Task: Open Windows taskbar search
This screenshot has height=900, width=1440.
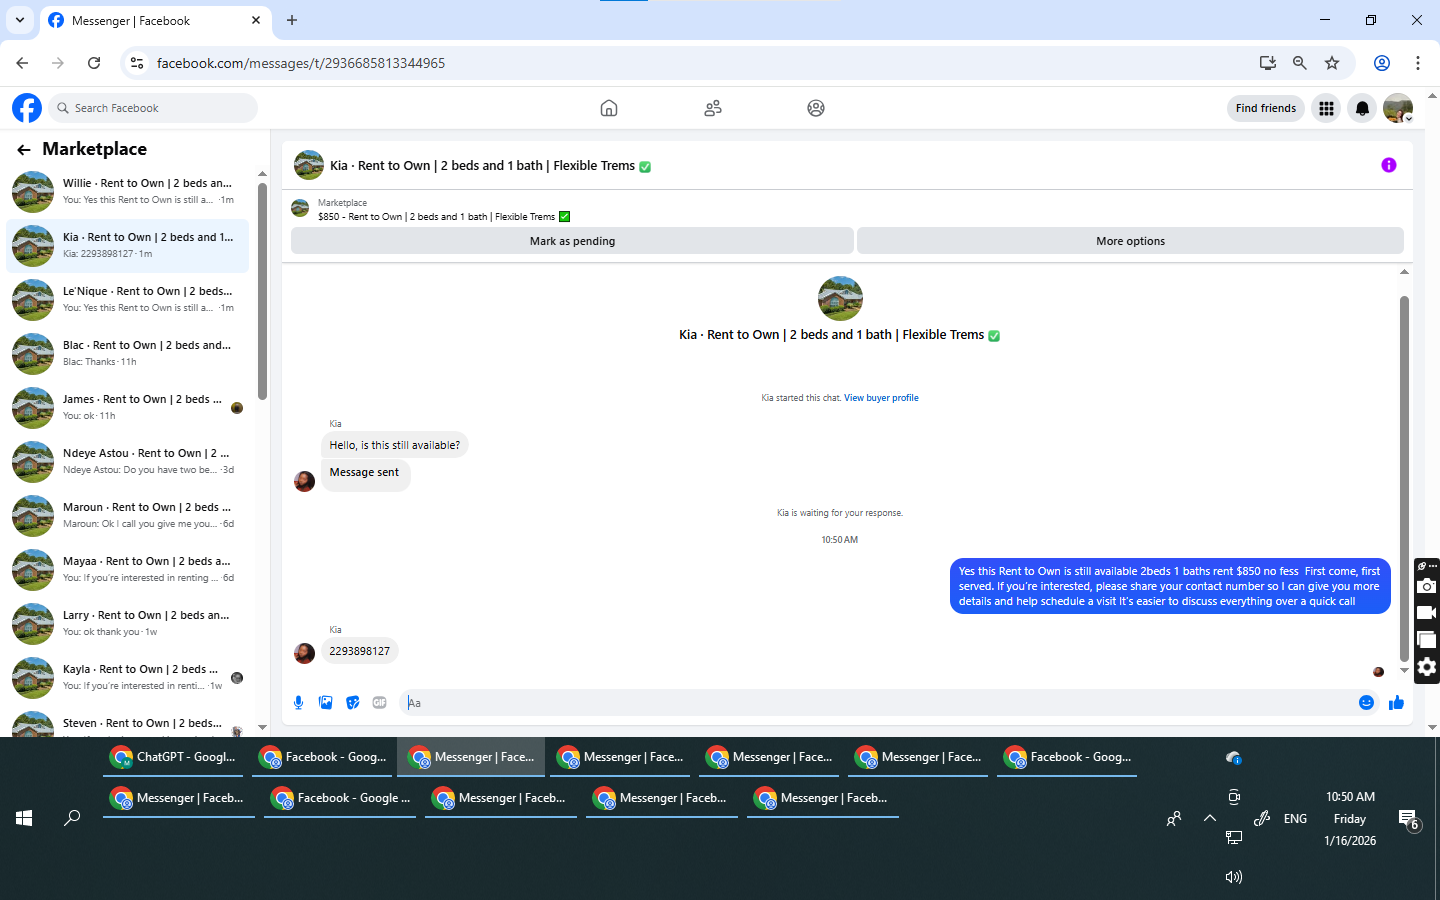Action: pyautogui.click(x=72, y=818)
